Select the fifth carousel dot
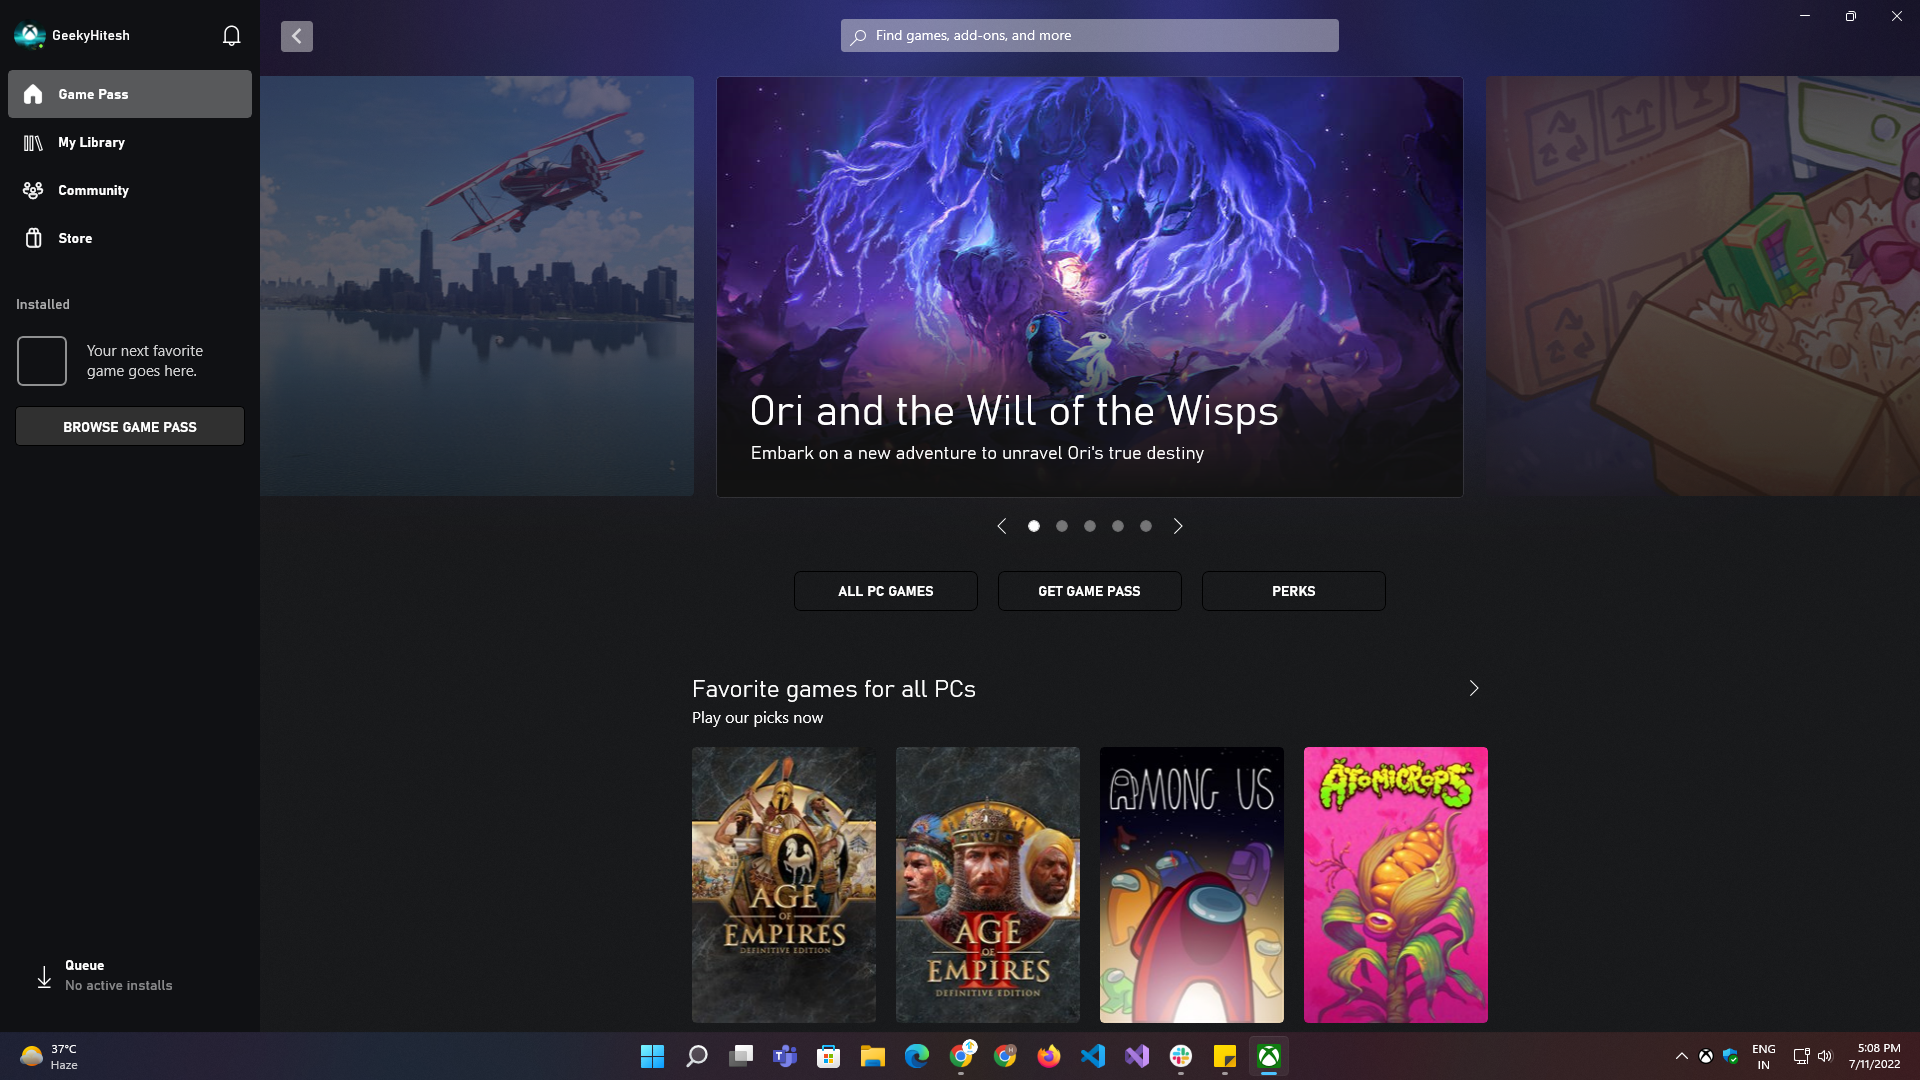Viewport: 1920px width, 1080px height. click(1146, 526)
